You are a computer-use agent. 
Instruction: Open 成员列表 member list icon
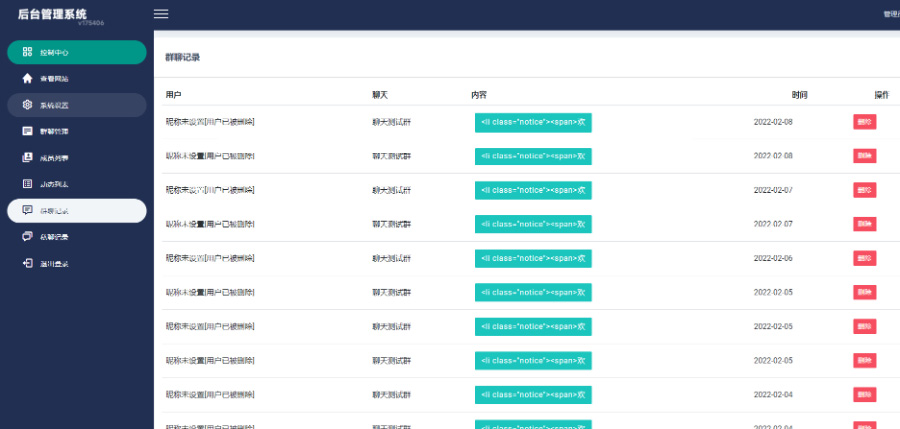[x=27, y=158]
